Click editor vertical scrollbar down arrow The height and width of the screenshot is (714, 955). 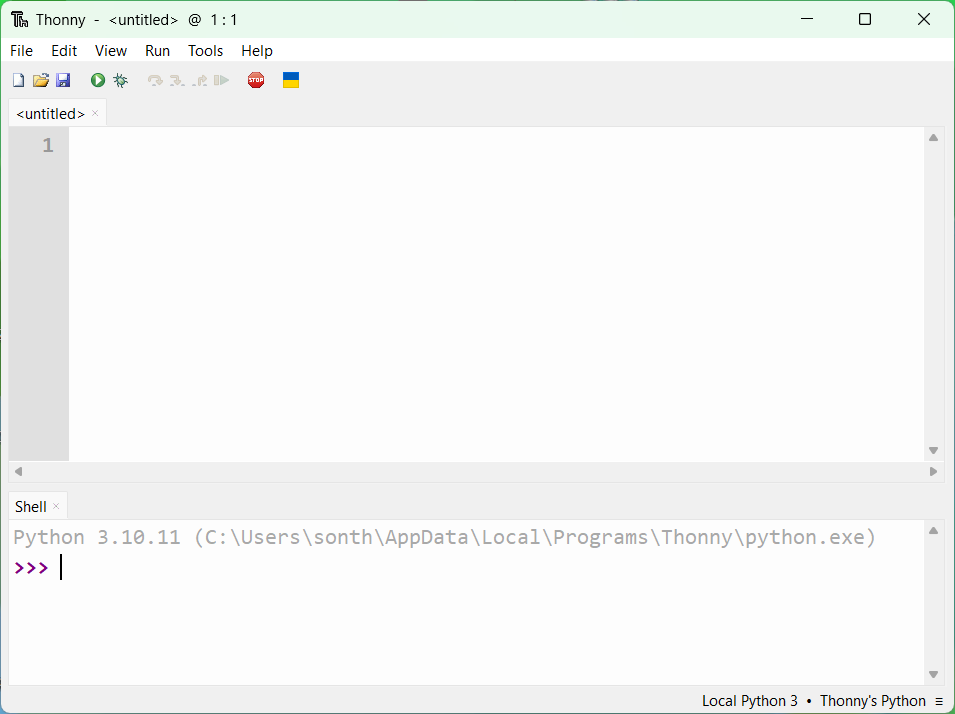[933, 450]
